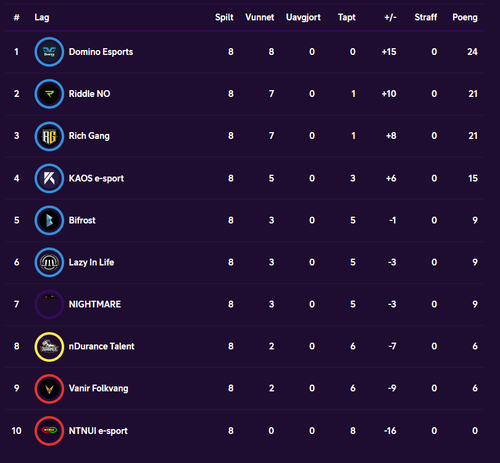The height and width of the screenshot is (463, 500).
Task: Select the NIGHTMARE team name
Action: 95,304
